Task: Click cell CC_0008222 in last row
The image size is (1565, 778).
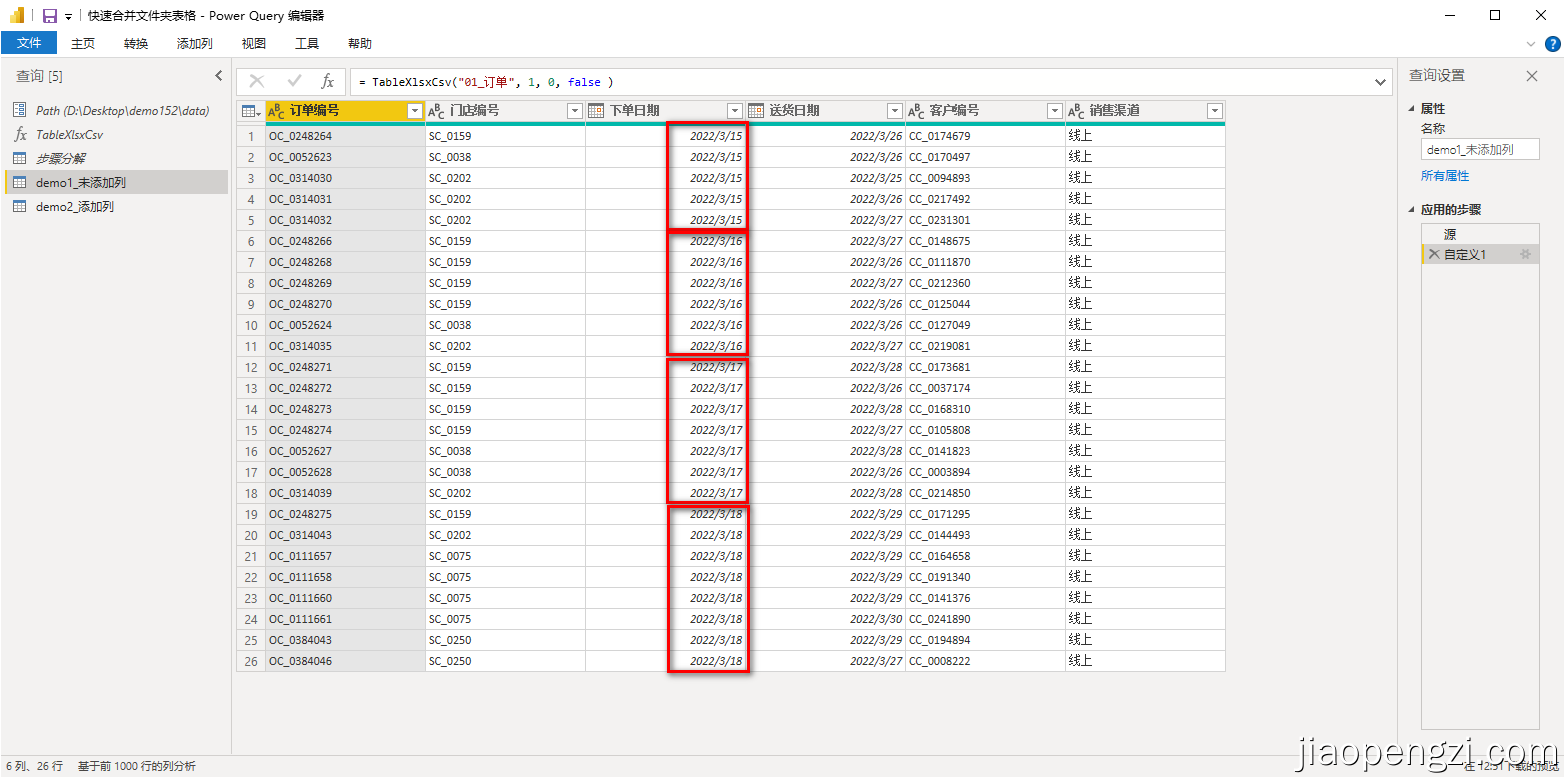Action: click(x=985, y=661)
